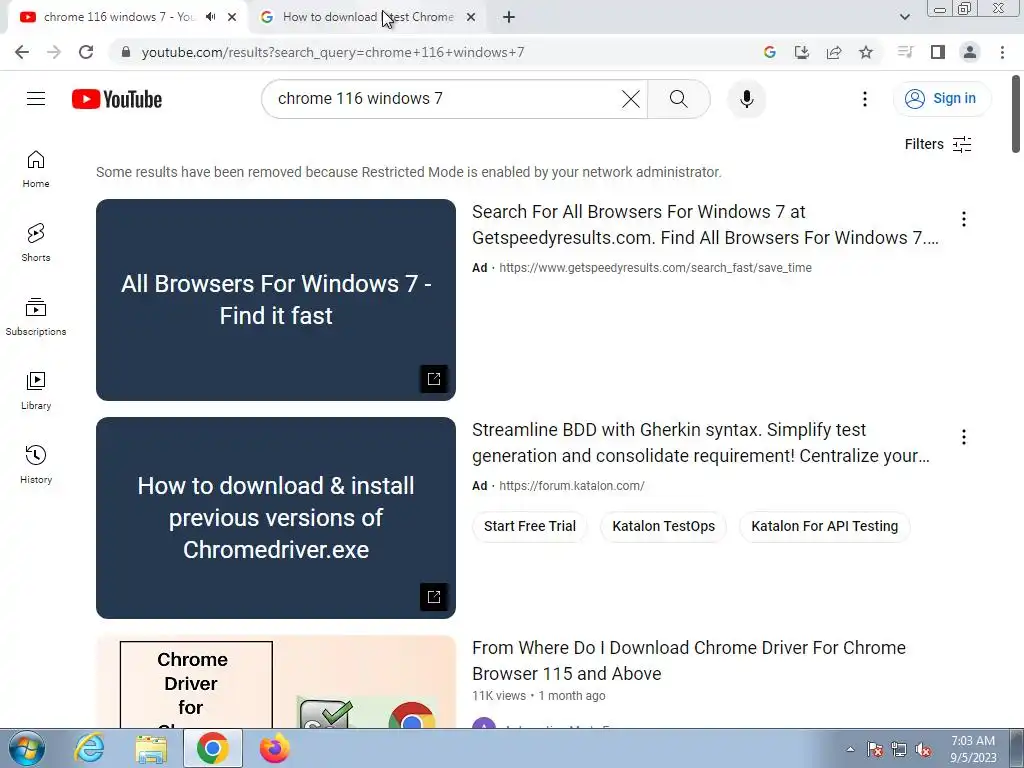Install app via address bar download icon

pos(802,52)
